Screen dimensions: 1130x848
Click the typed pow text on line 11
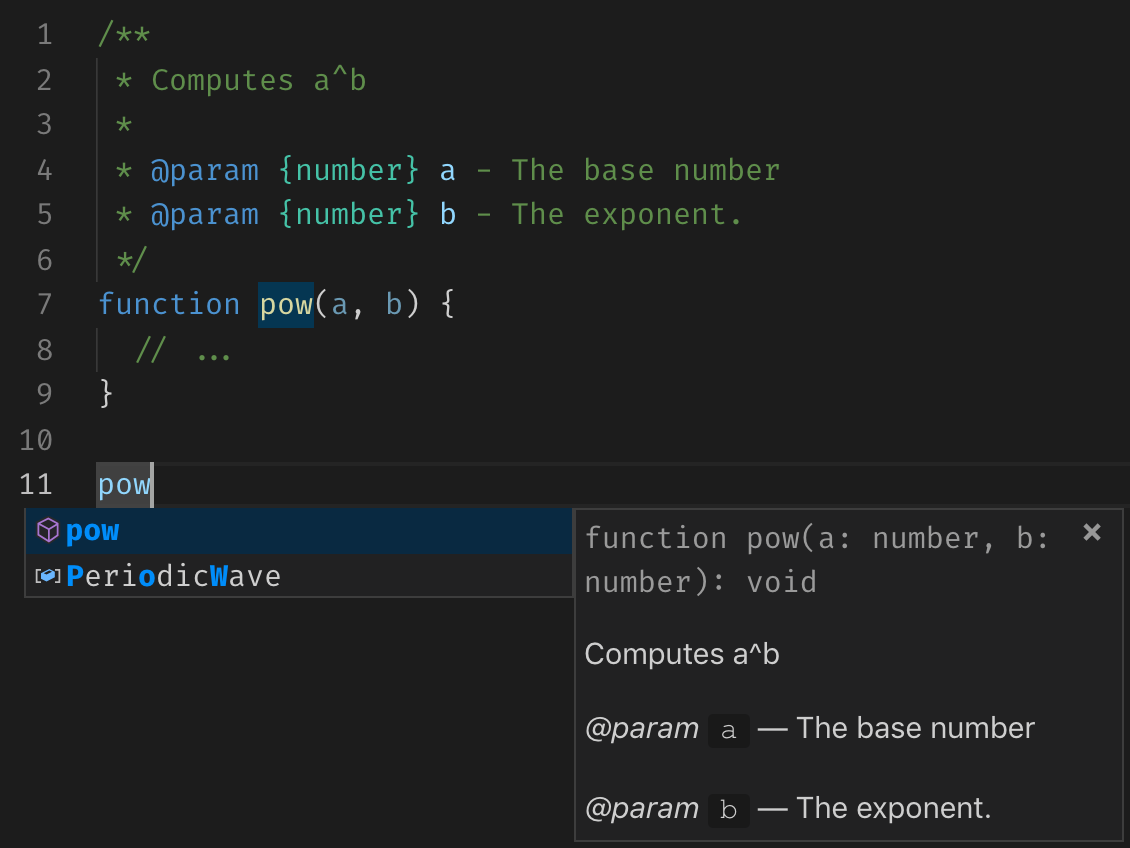point(124,485)
